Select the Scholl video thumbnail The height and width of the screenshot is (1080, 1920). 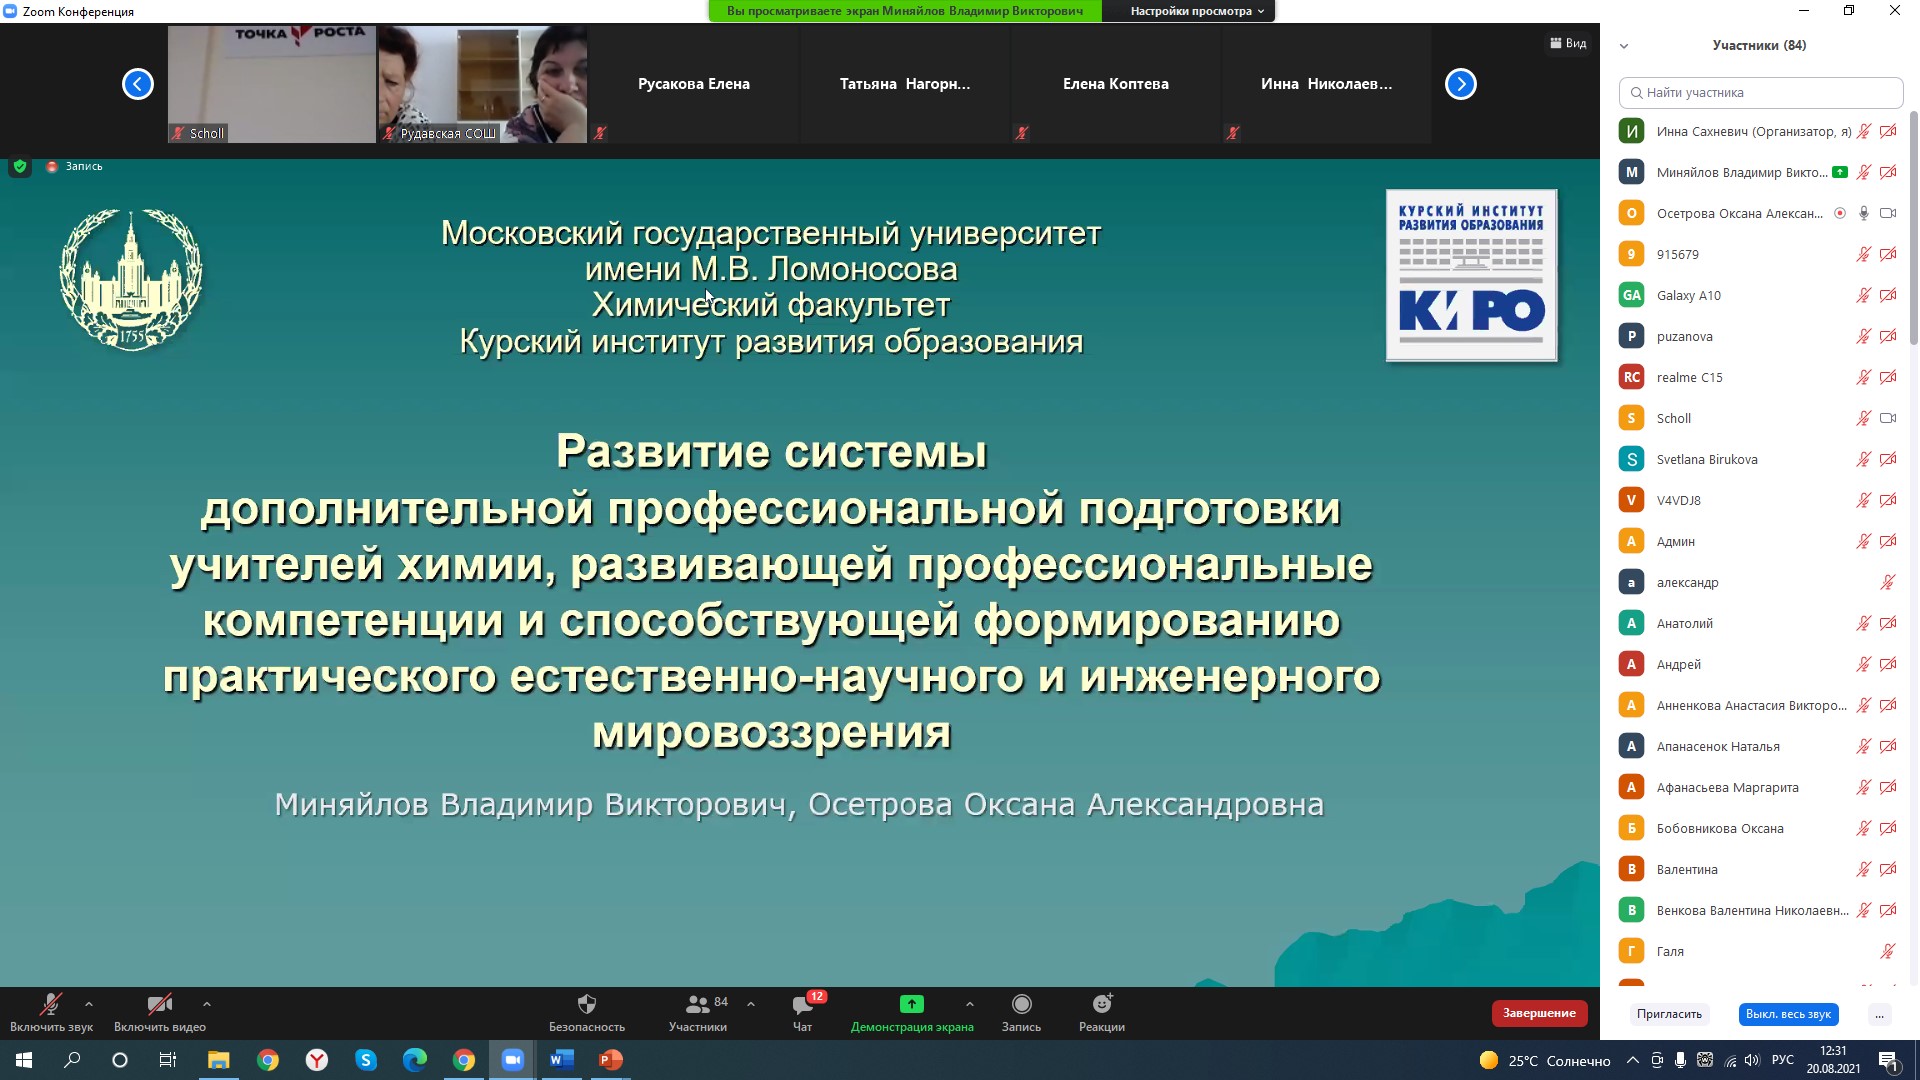[271, 84]
